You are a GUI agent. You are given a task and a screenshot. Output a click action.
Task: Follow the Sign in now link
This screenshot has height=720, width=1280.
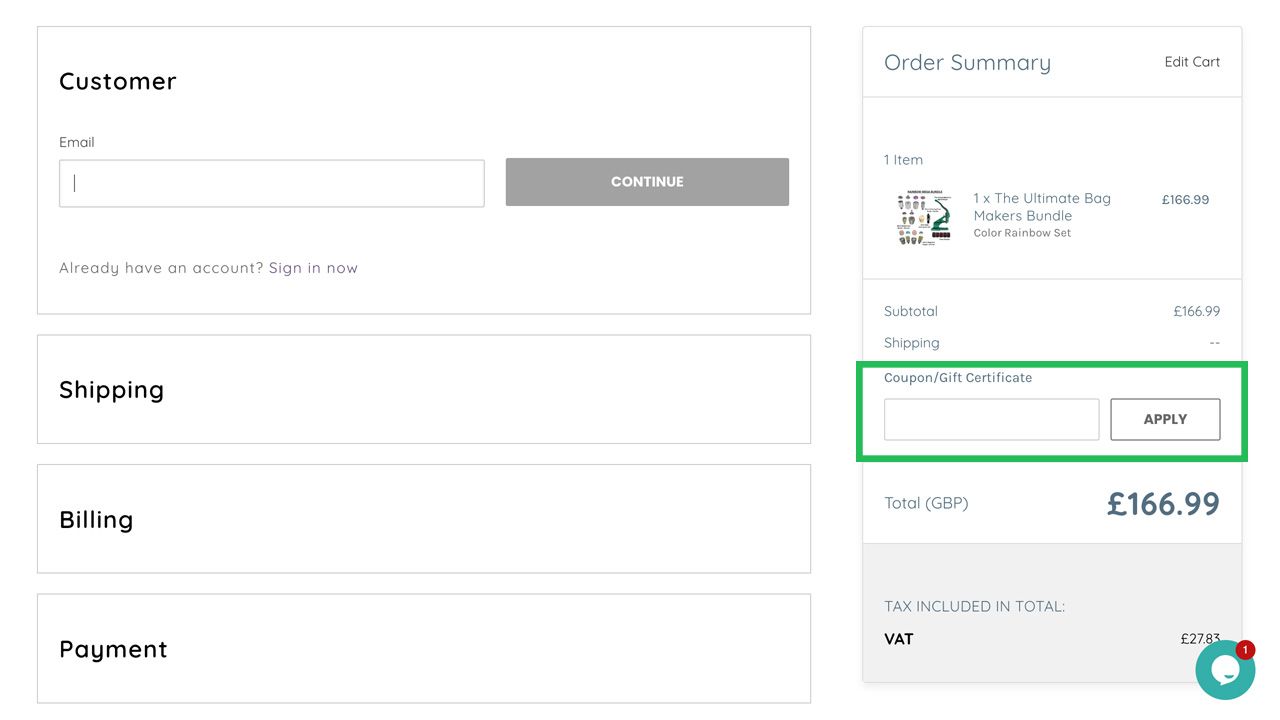(x=313, y=268)
